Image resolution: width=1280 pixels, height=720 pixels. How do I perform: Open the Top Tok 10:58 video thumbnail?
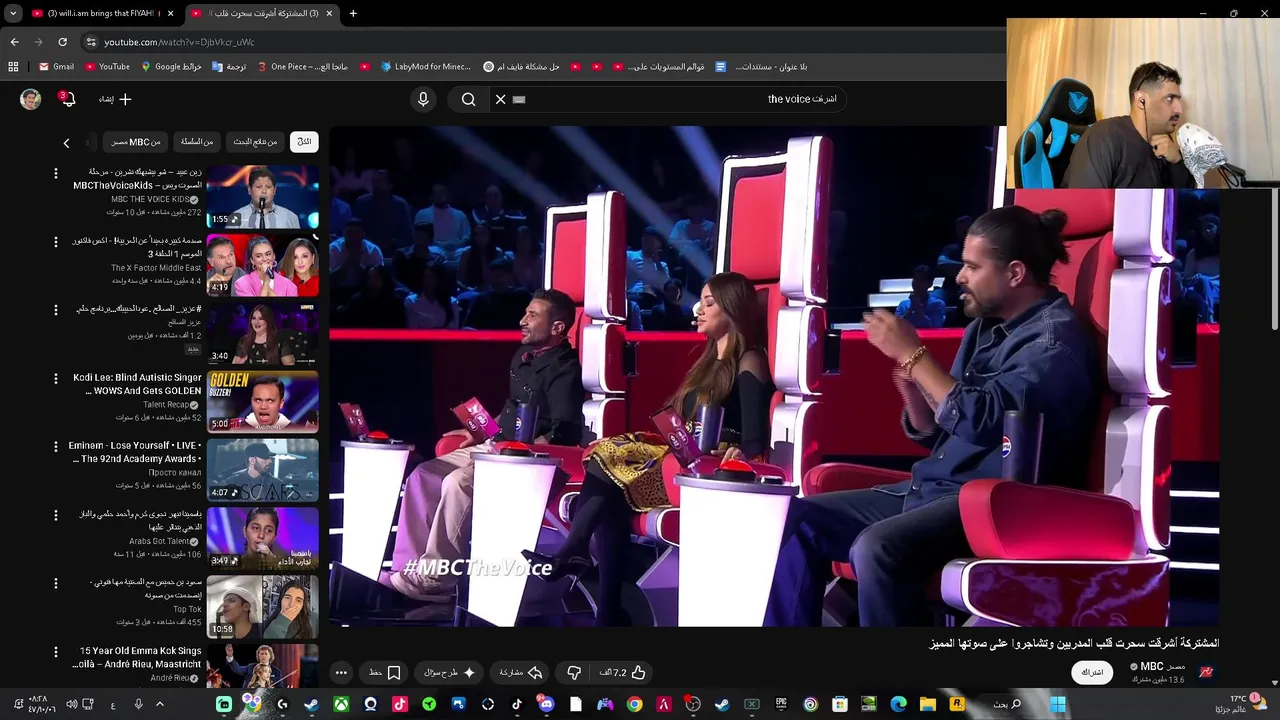[x=263, y=607]
